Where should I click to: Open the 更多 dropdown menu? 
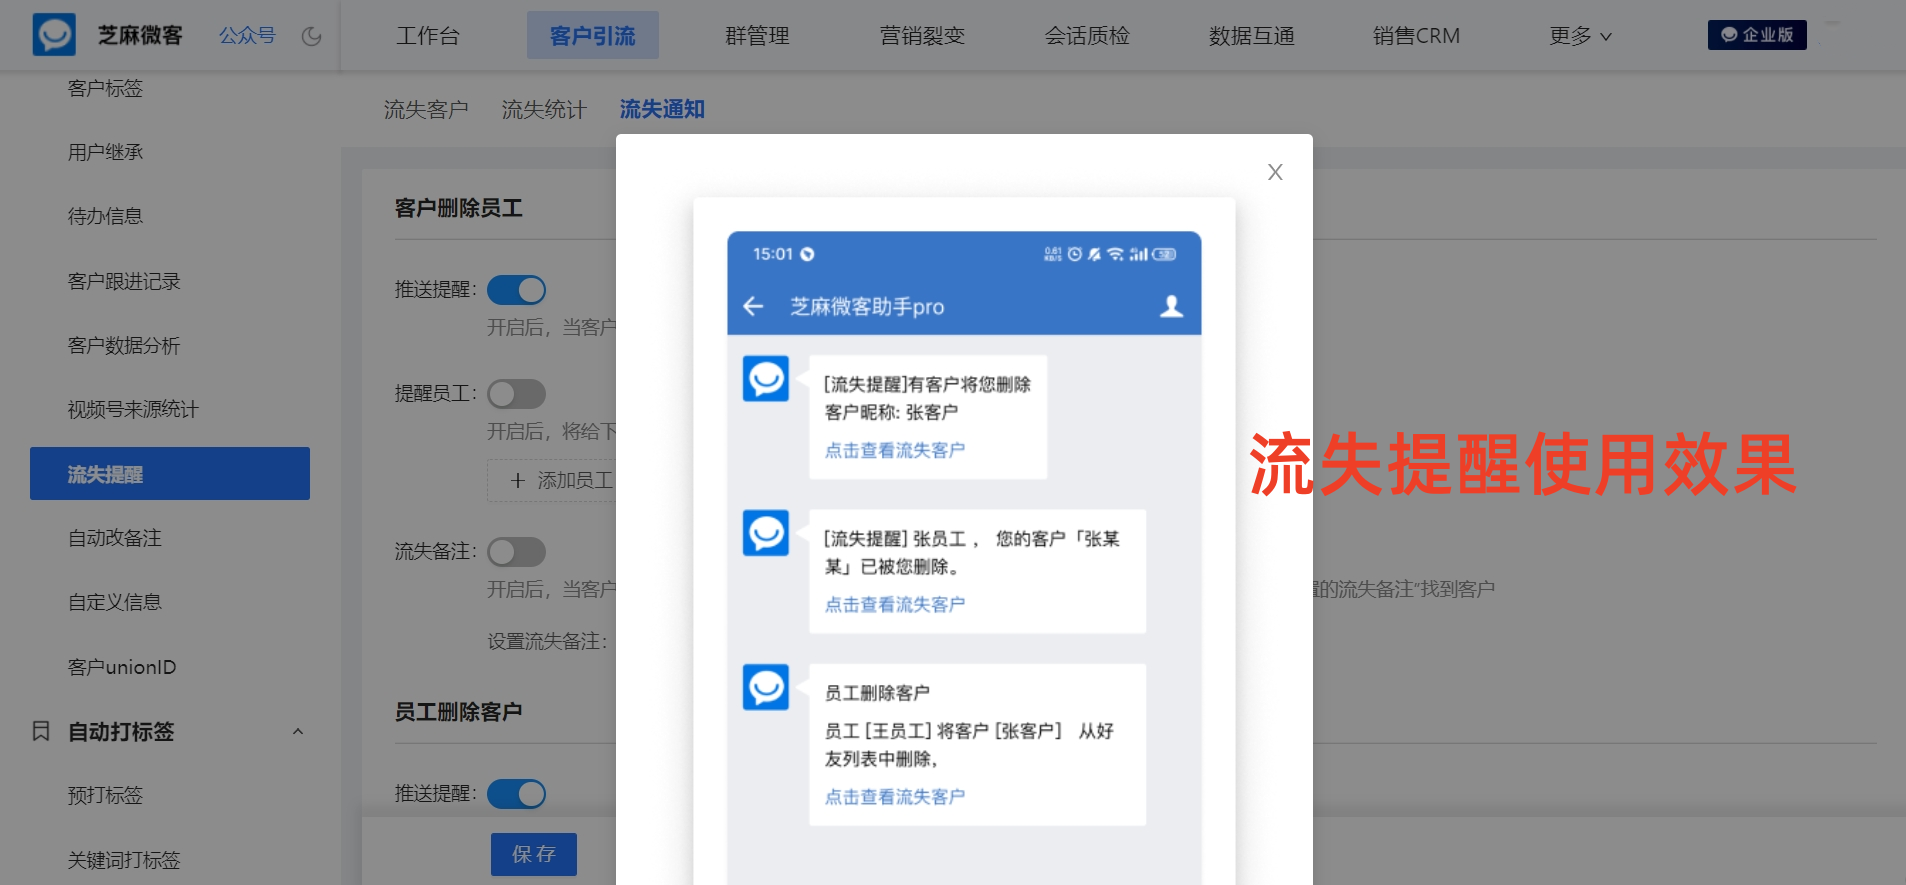tap(1580, 36)
